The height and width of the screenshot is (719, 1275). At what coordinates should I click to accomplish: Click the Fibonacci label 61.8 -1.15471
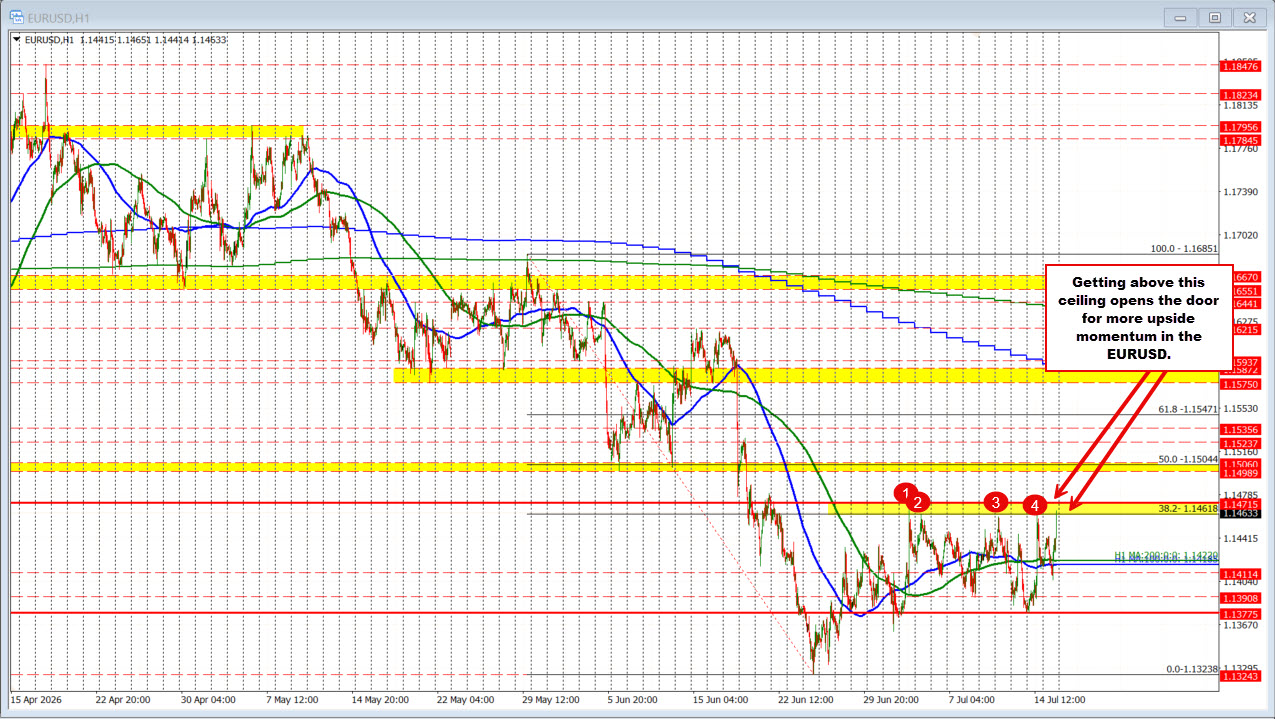coord(1188,409)
